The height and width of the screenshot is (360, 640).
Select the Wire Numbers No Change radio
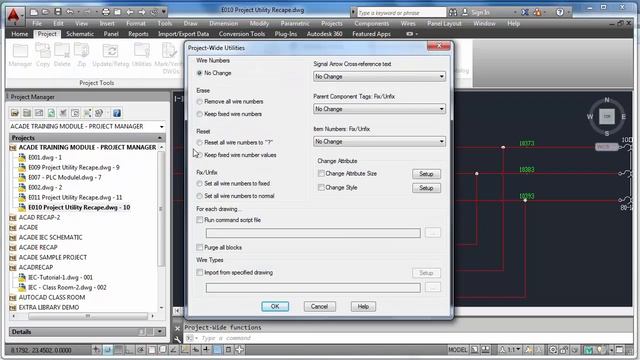point(199,73)
